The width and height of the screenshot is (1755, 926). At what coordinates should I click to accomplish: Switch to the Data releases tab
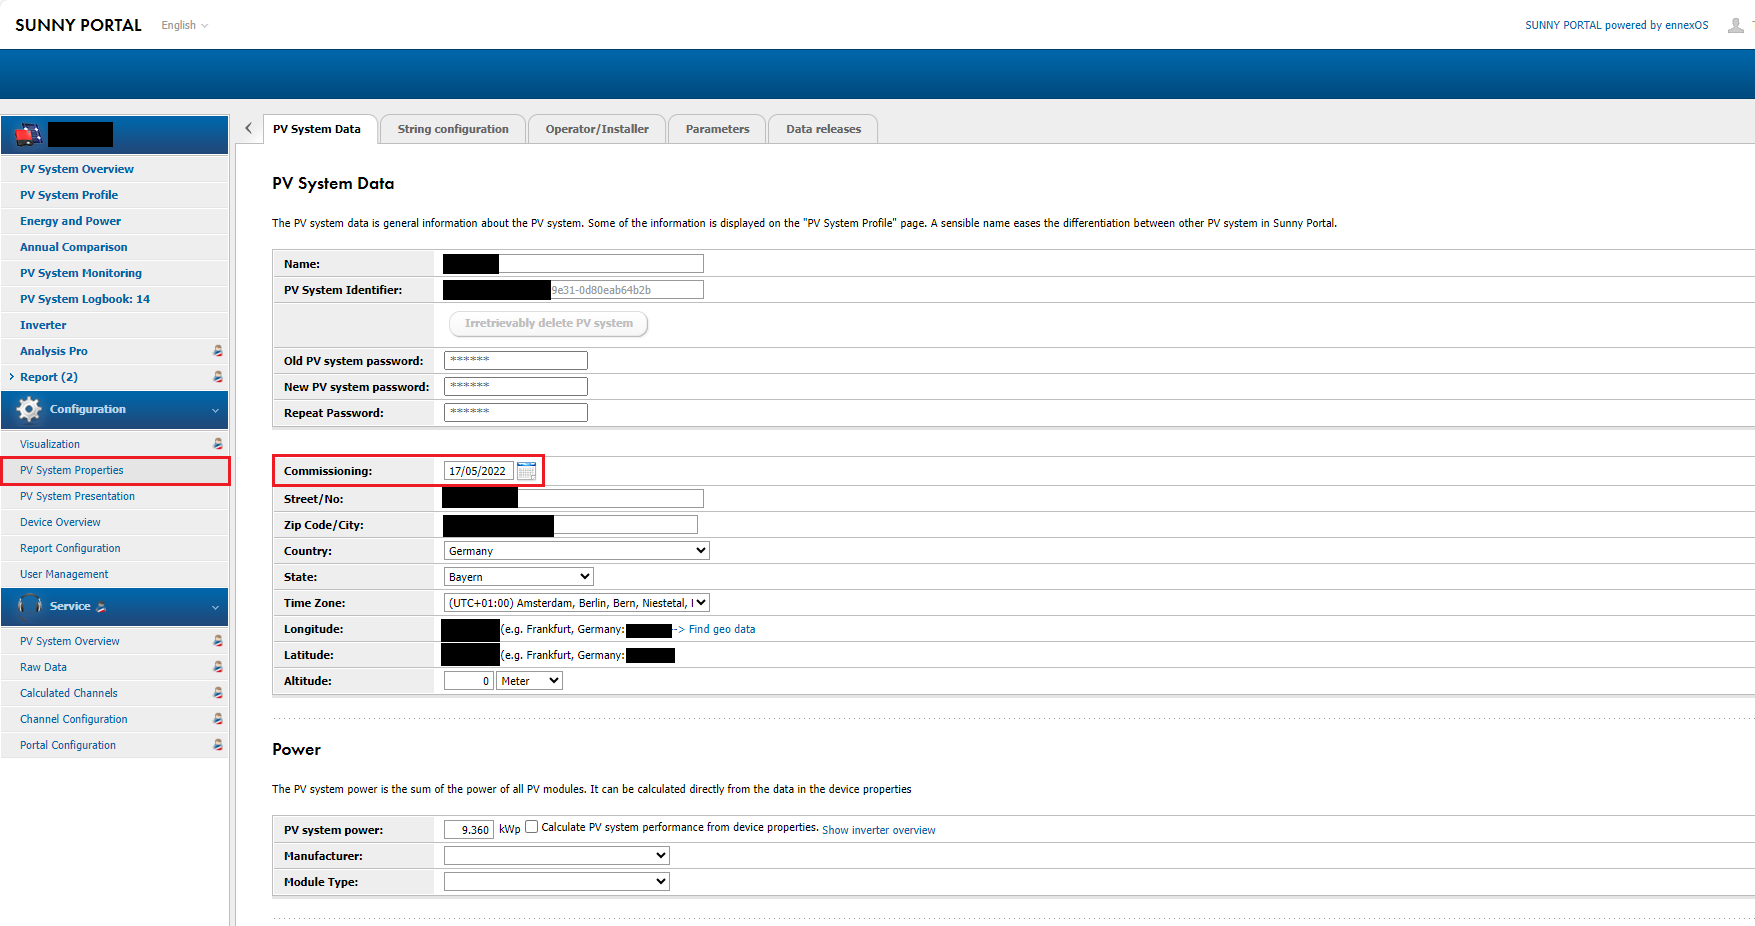click(823, 129)
